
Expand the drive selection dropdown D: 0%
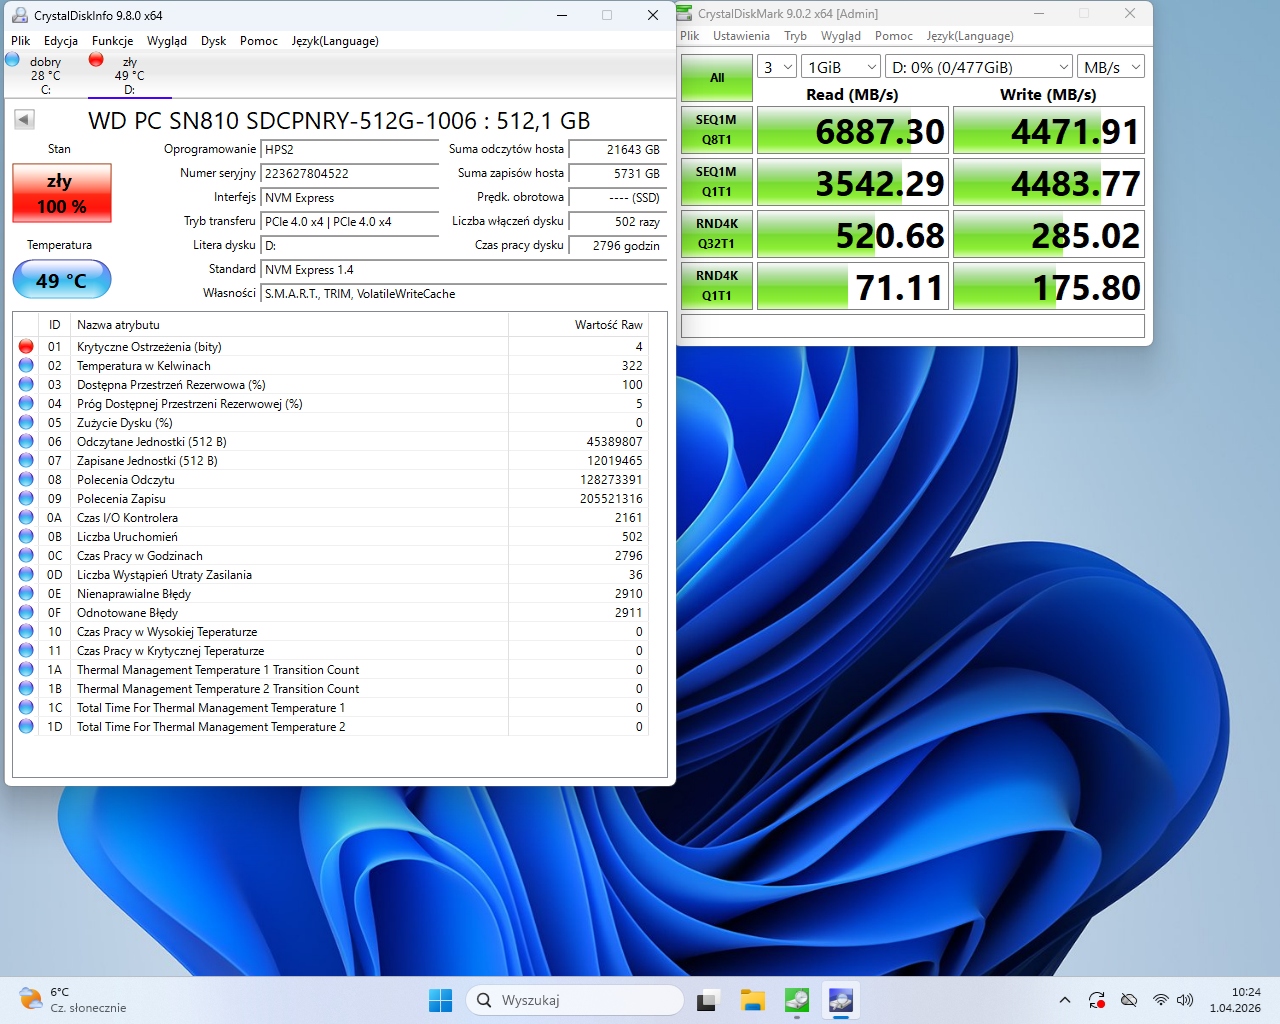pyautogui.click(x=979, y=67)
